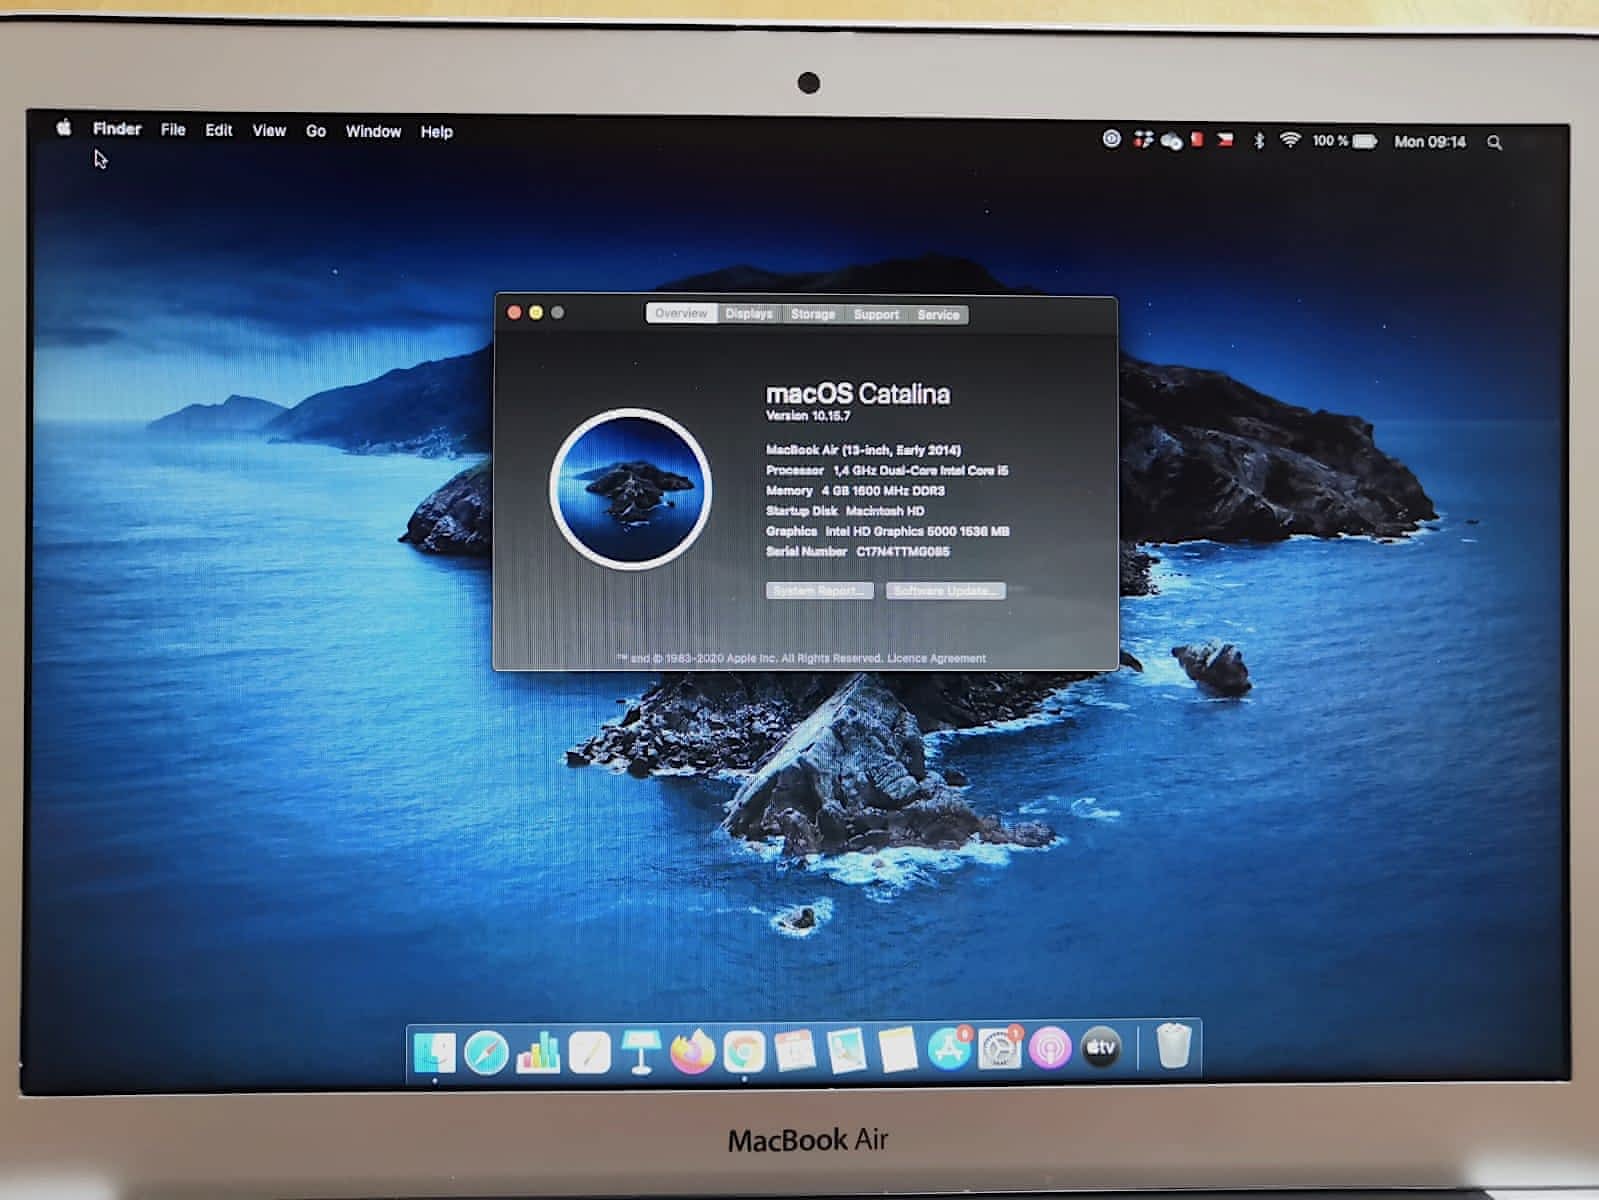Screen dimensions: 1599x1200
Task: Open the Pages app in the Dock
Action: pos(590,1052)
